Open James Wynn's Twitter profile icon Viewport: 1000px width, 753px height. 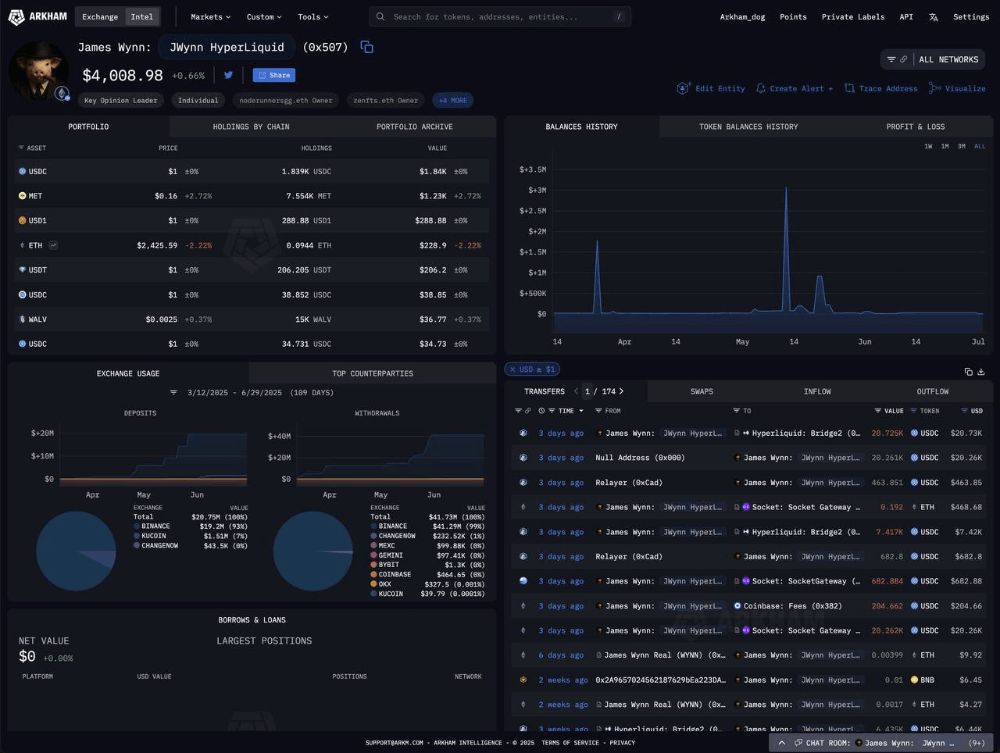pos(228,75)
